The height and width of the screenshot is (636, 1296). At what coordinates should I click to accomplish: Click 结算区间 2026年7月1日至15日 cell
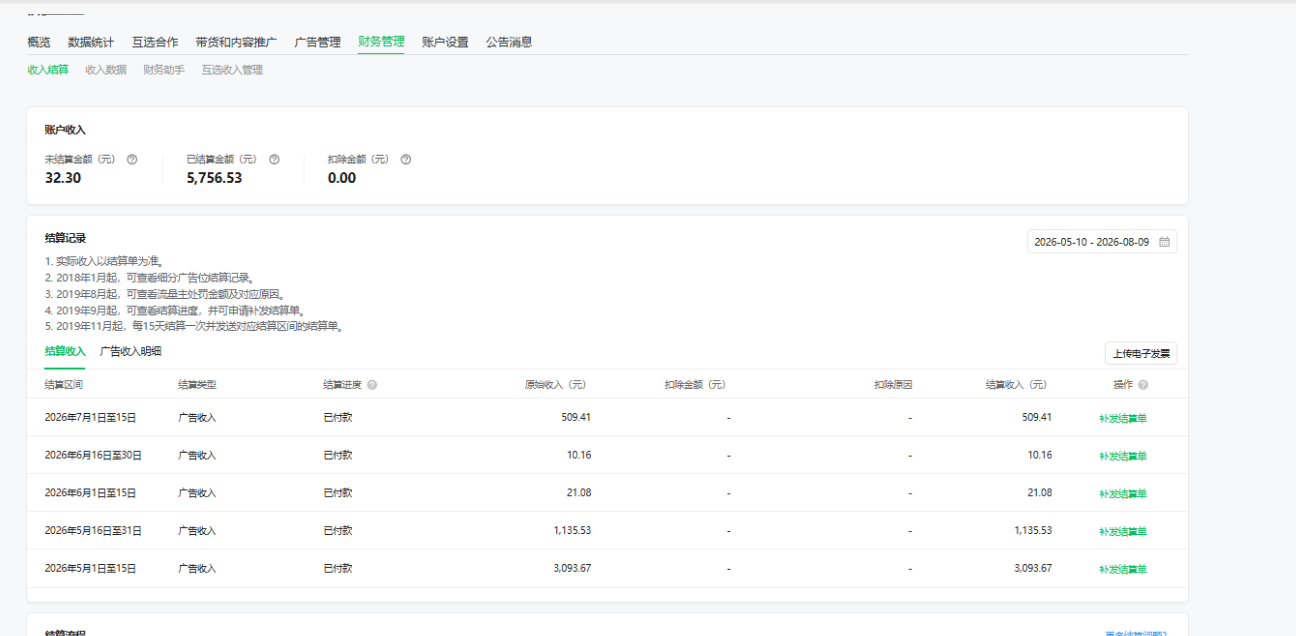pyautogui.click(x=90, y=417)
